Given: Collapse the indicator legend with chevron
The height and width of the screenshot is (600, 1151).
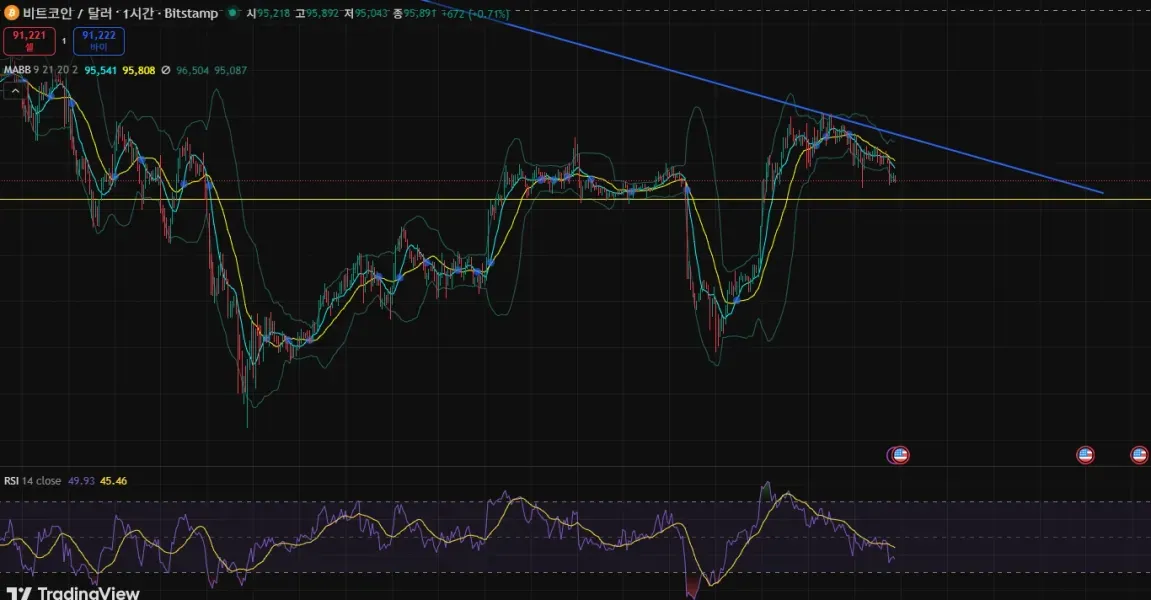Looking at the screenshot, I should 15,91.
